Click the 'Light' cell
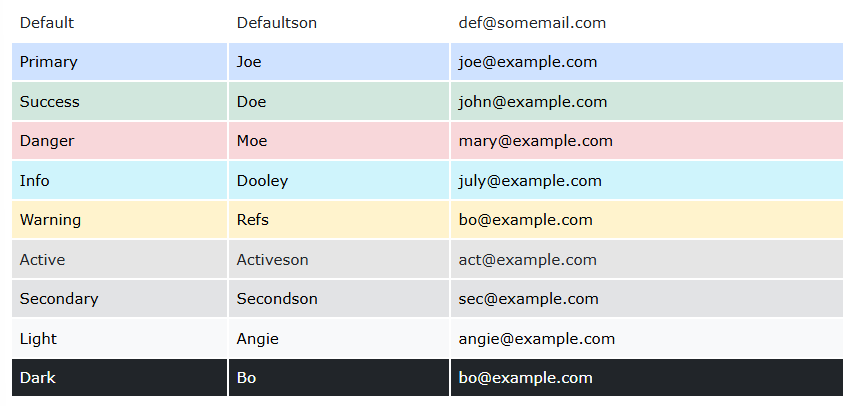The height and width of the screenshot is (406, 851). coord(119,339)
